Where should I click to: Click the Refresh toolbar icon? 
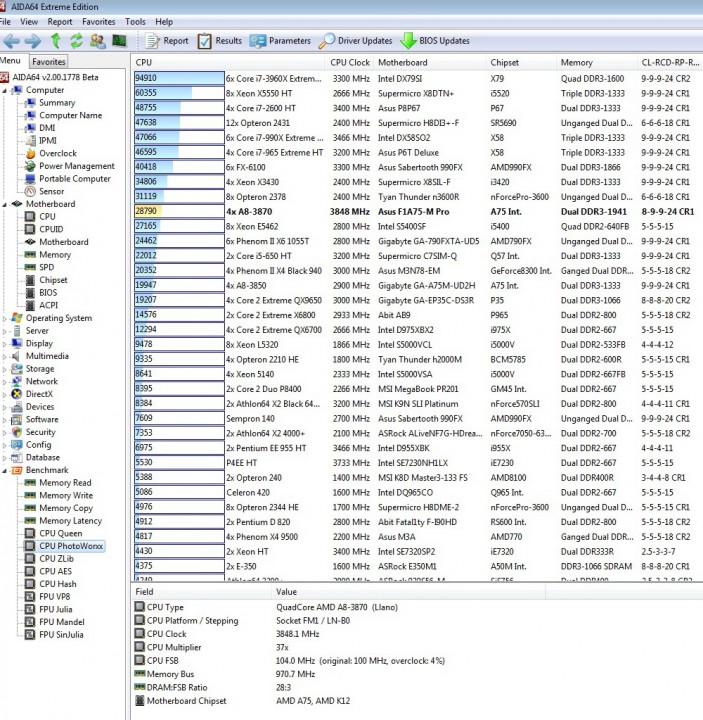point(76,41)
